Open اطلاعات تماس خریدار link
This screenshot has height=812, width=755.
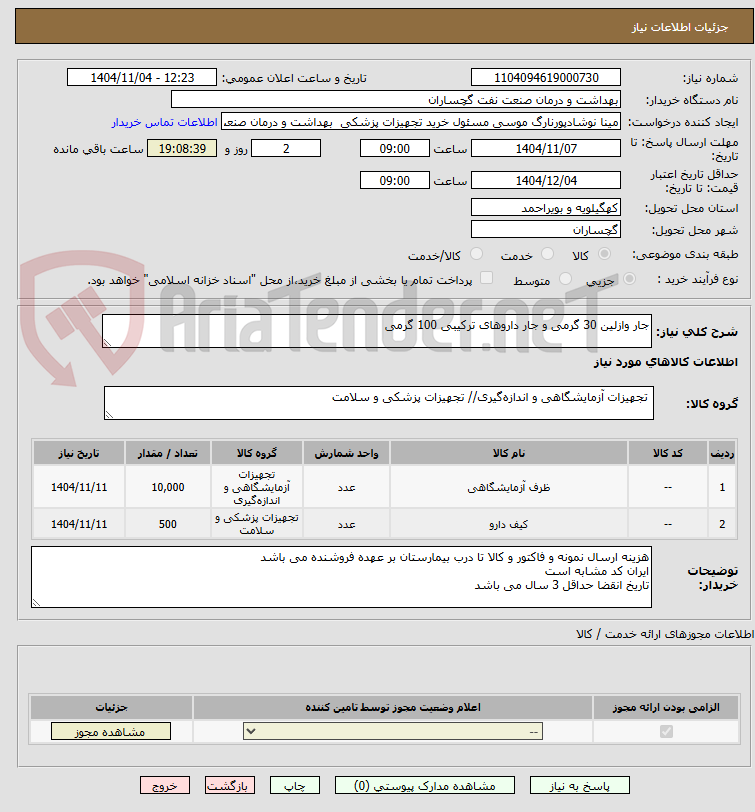pyautogui.click(x=164, y=122)
